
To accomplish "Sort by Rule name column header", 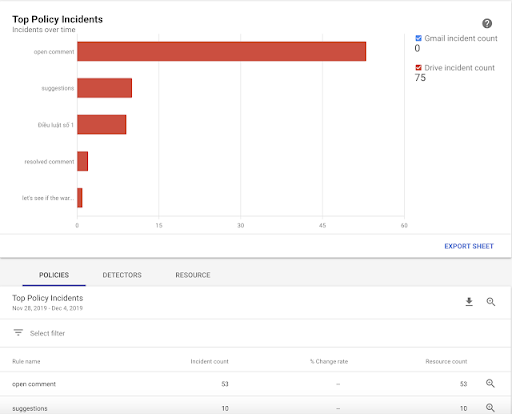I will tap(26, 361).
